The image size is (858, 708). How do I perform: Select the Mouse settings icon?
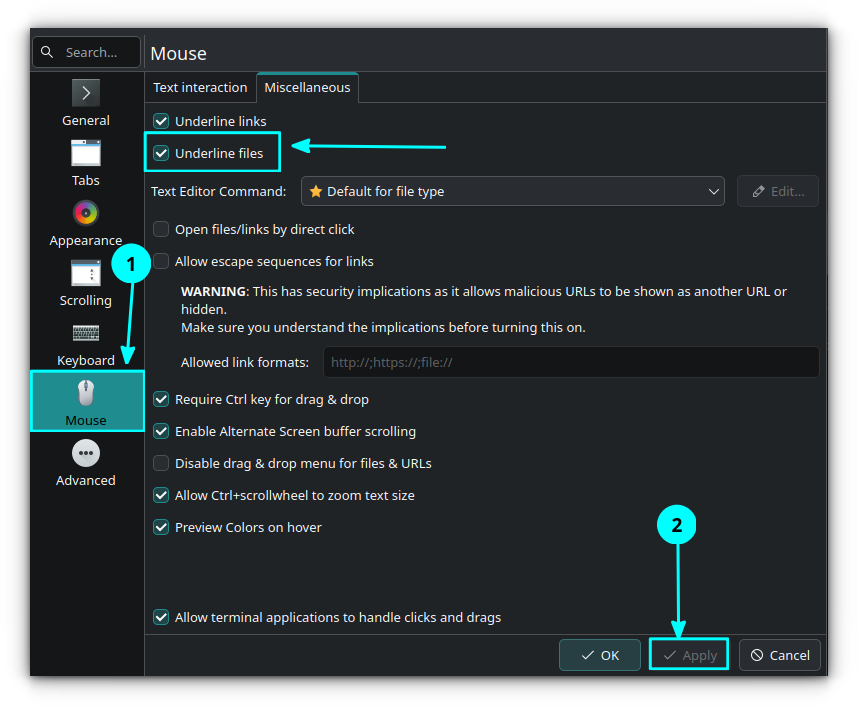86,394
